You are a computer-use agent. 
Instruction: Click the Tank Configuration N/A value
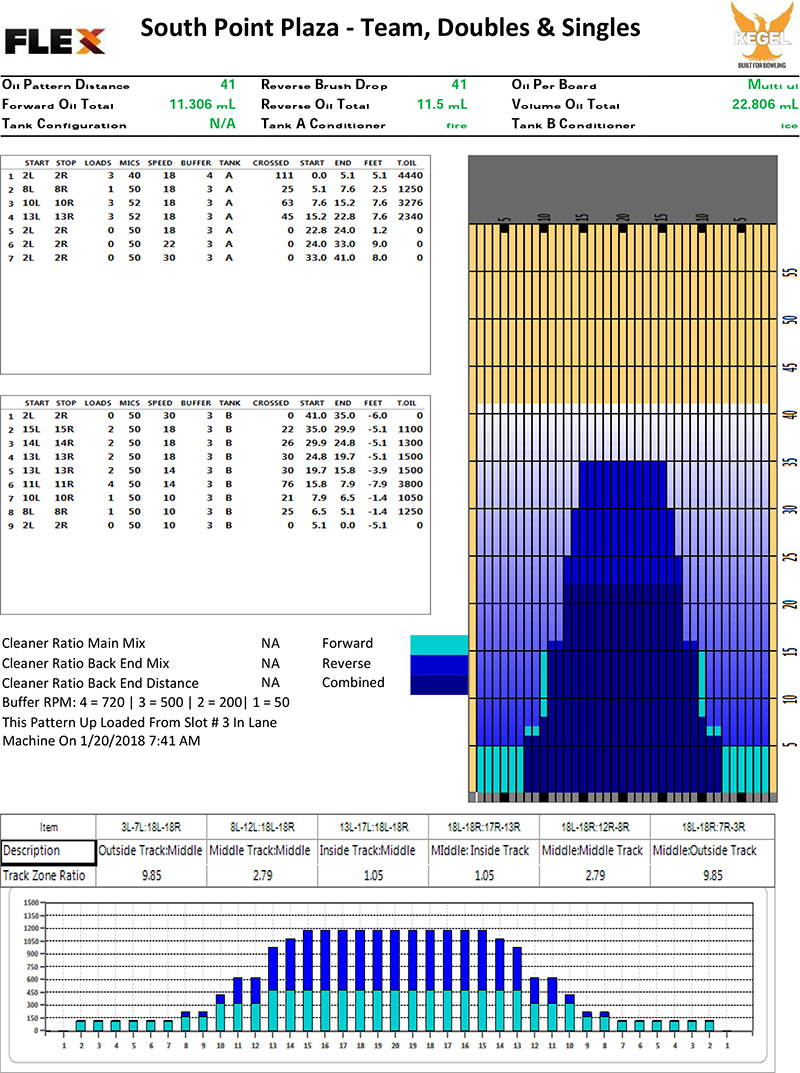pos(222,125)
